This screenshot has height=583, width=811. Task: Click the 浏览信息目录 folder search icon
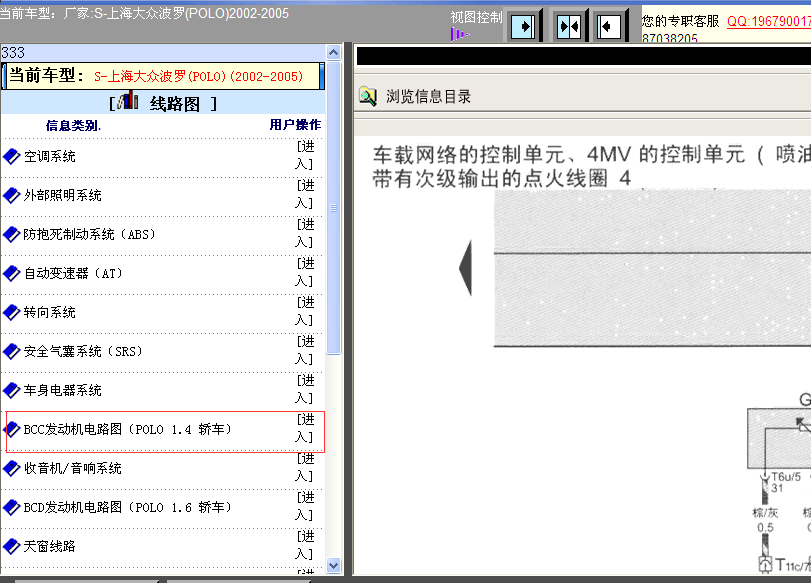[368, 96]
